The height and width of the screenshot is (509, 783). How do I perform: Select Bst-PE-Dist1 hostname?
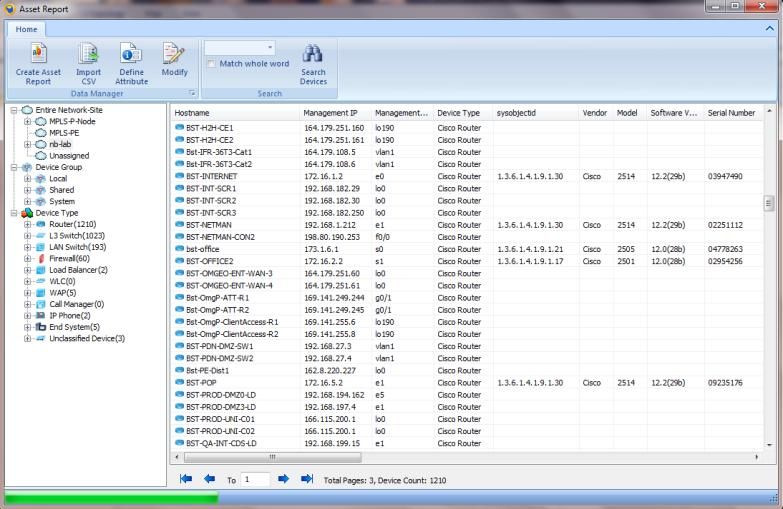(x=207, y=371)
